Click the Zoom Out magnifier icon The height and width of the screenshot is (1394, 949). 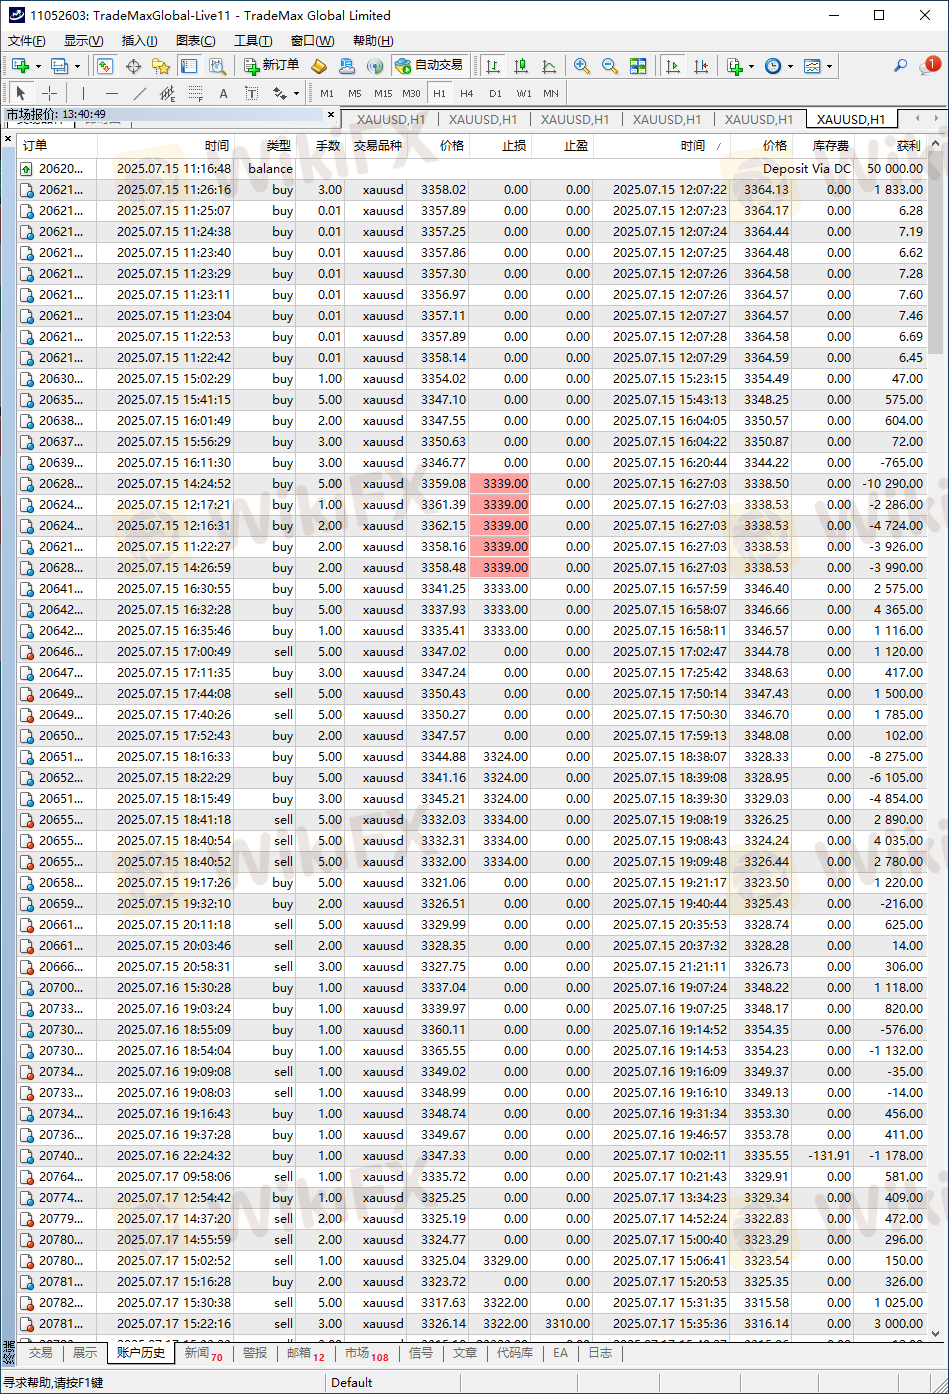tap(609, 66)
